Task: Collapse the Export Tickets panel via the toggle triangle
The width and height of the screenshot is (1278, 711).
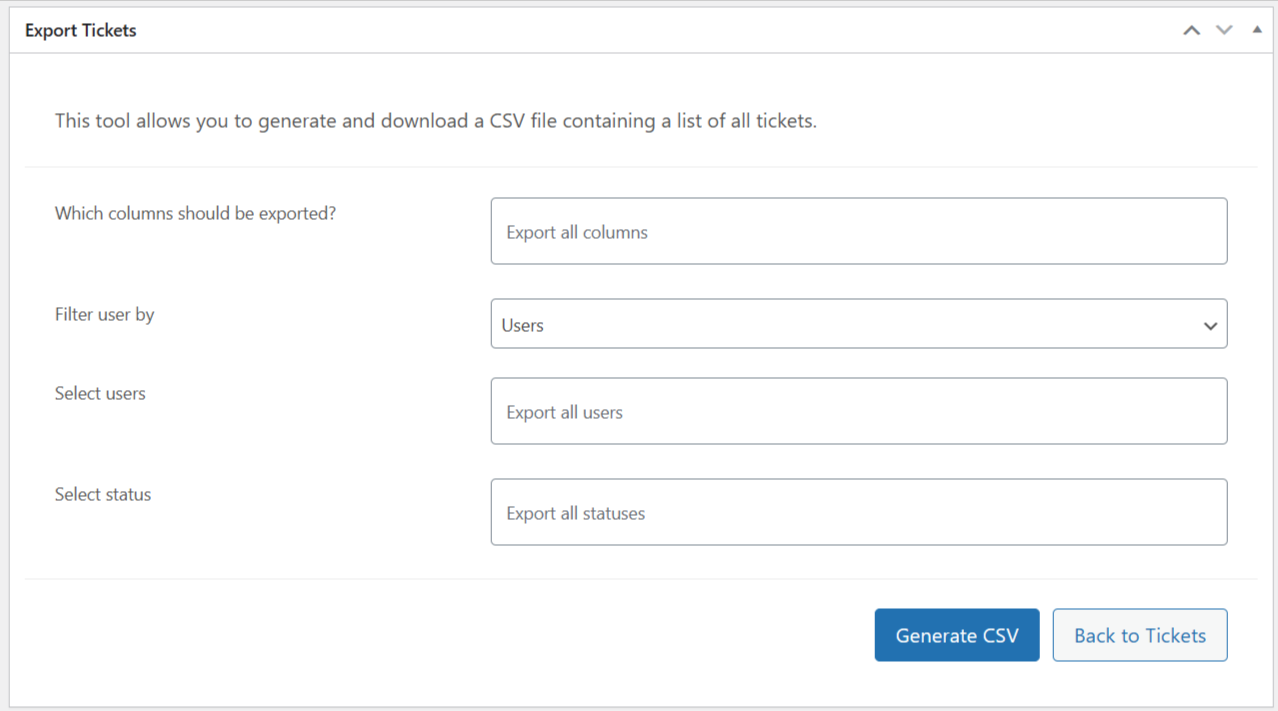Action: coord(1257,30)
